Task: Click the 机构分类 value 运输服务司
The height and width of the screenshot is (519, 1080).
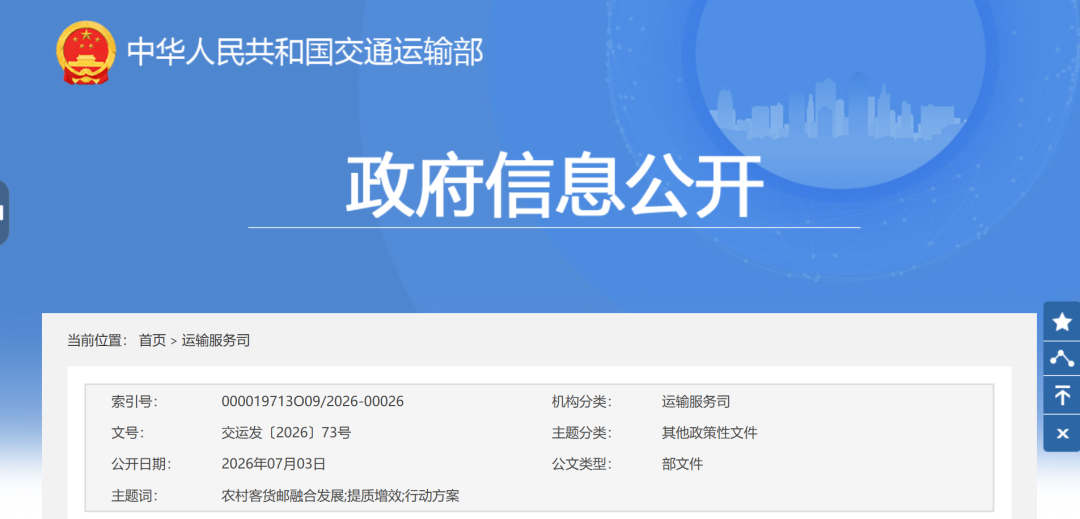Action: [696, 401]
